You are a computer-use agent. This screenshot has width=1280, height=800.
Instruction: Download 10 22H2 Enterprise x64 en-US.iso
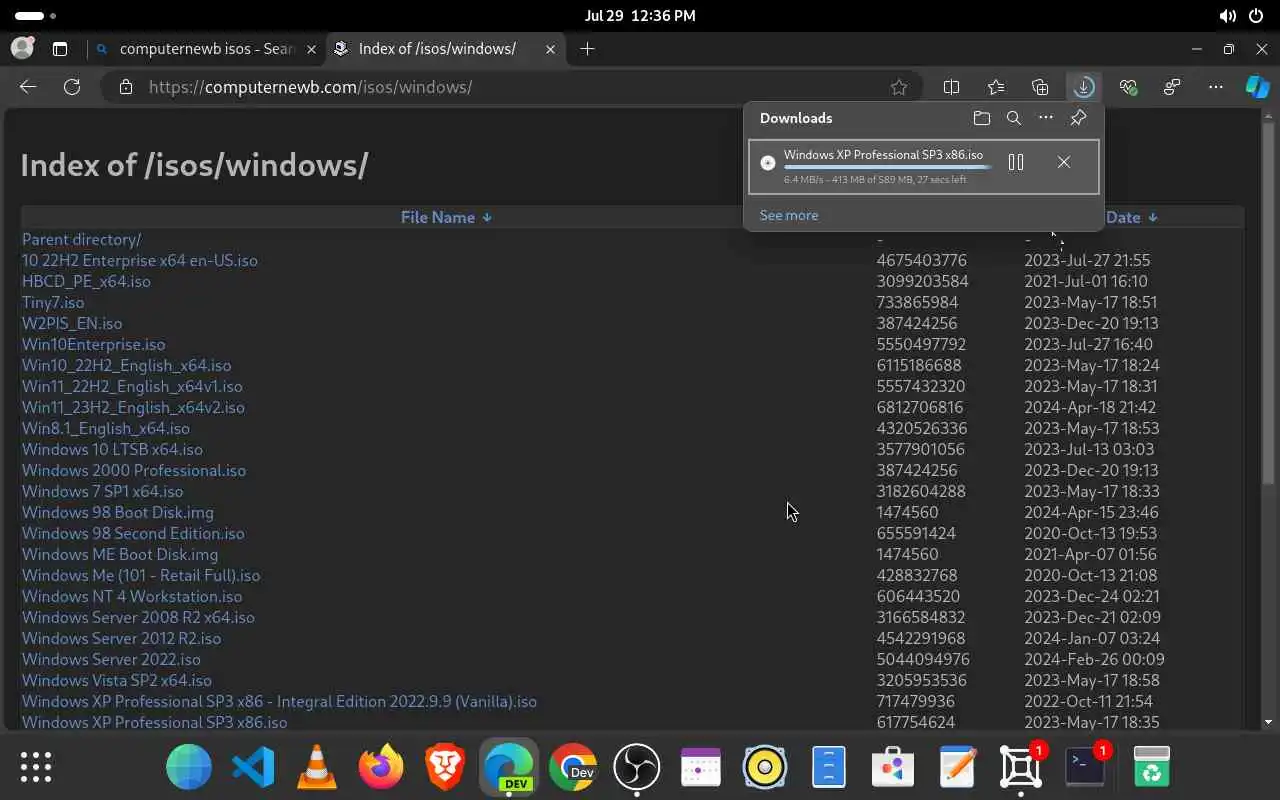[x=140, y=260]
